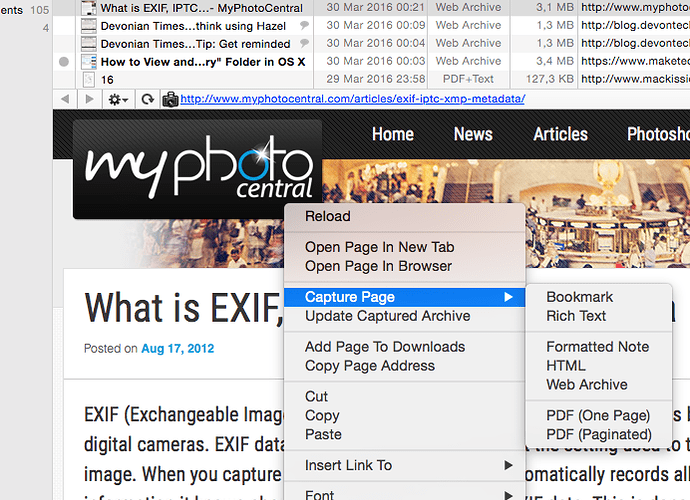Open the gear action menu
Screen dimensions: 690x500
coord(119,99)
